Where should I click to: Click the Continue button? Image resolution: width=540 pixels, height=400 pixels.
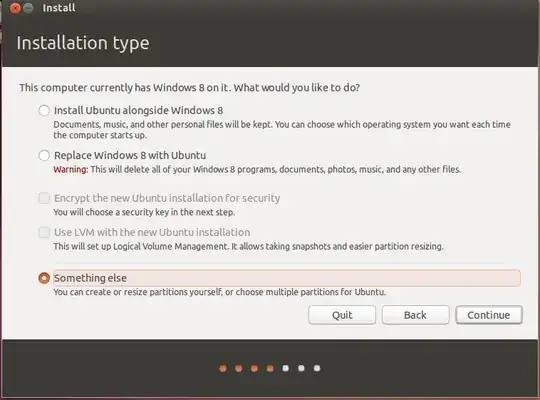click(x=489, y=315)
